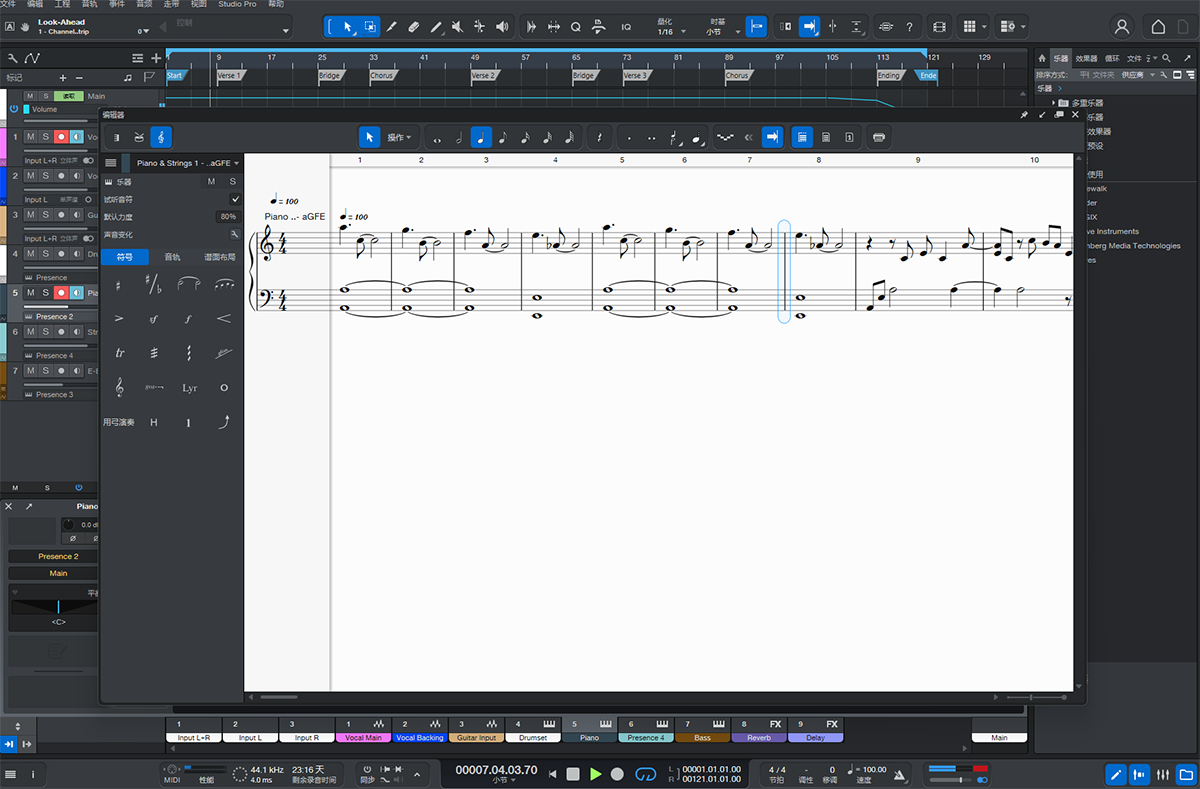
Task: Open Look-Ahead parameter dropdown arrow
Action: pos(148,31)
